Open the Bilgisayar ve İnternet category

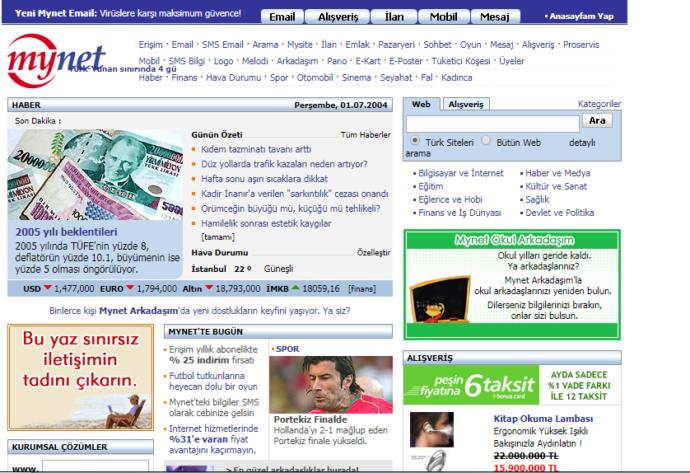461,173
